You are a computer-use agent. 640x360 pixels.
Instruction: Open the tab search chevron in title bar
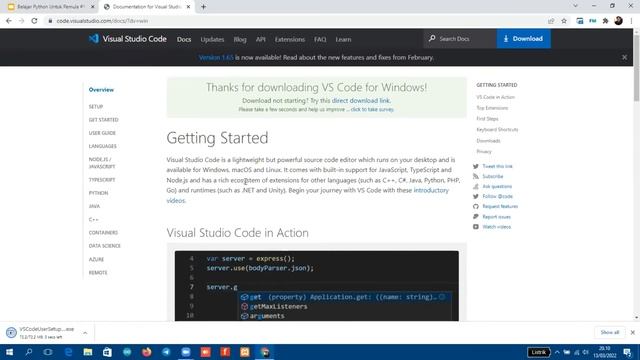tap(575, 6)
